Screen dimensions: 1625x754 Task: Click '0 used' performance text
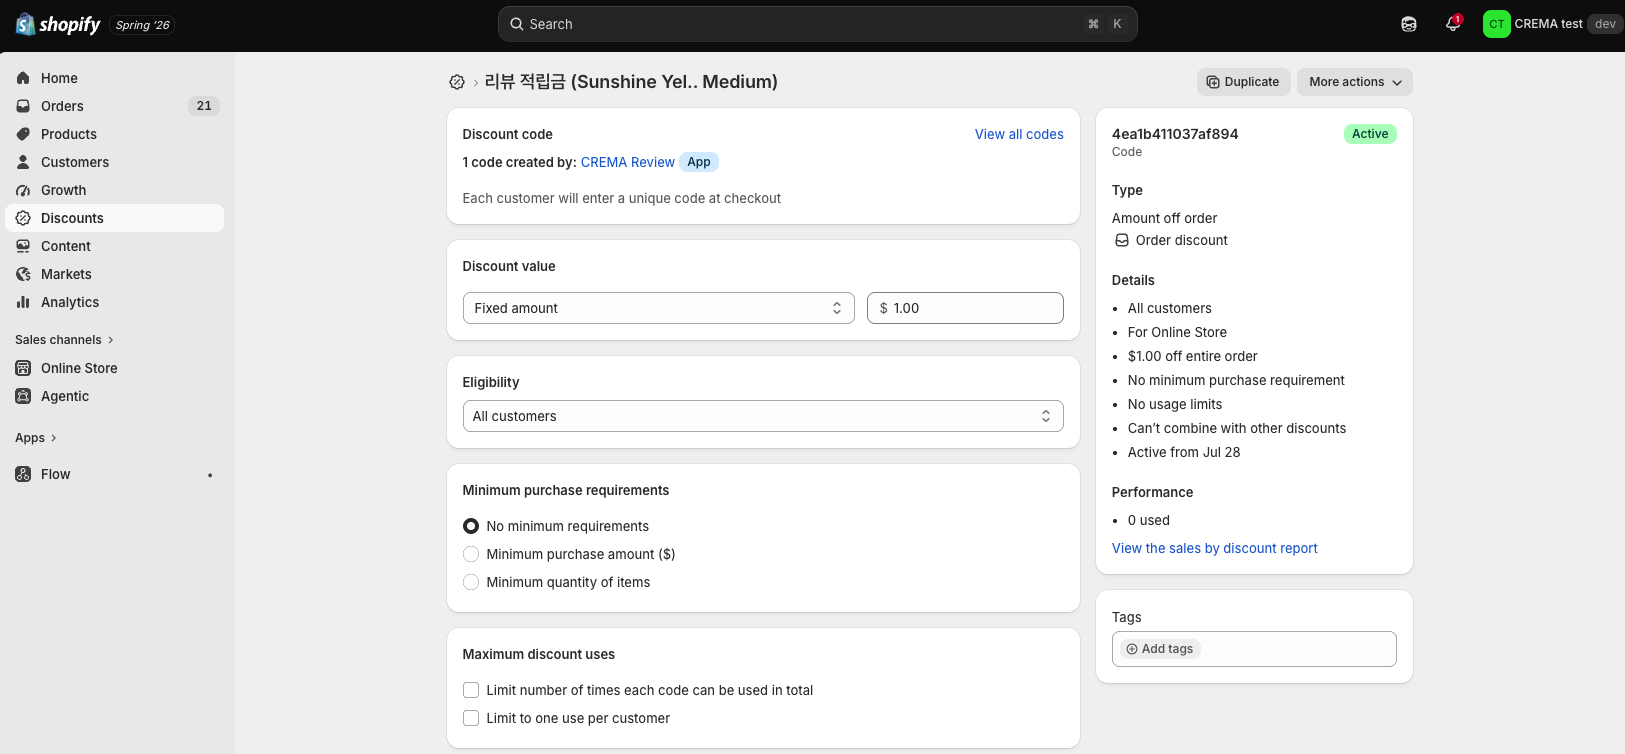coord(1149,520)
